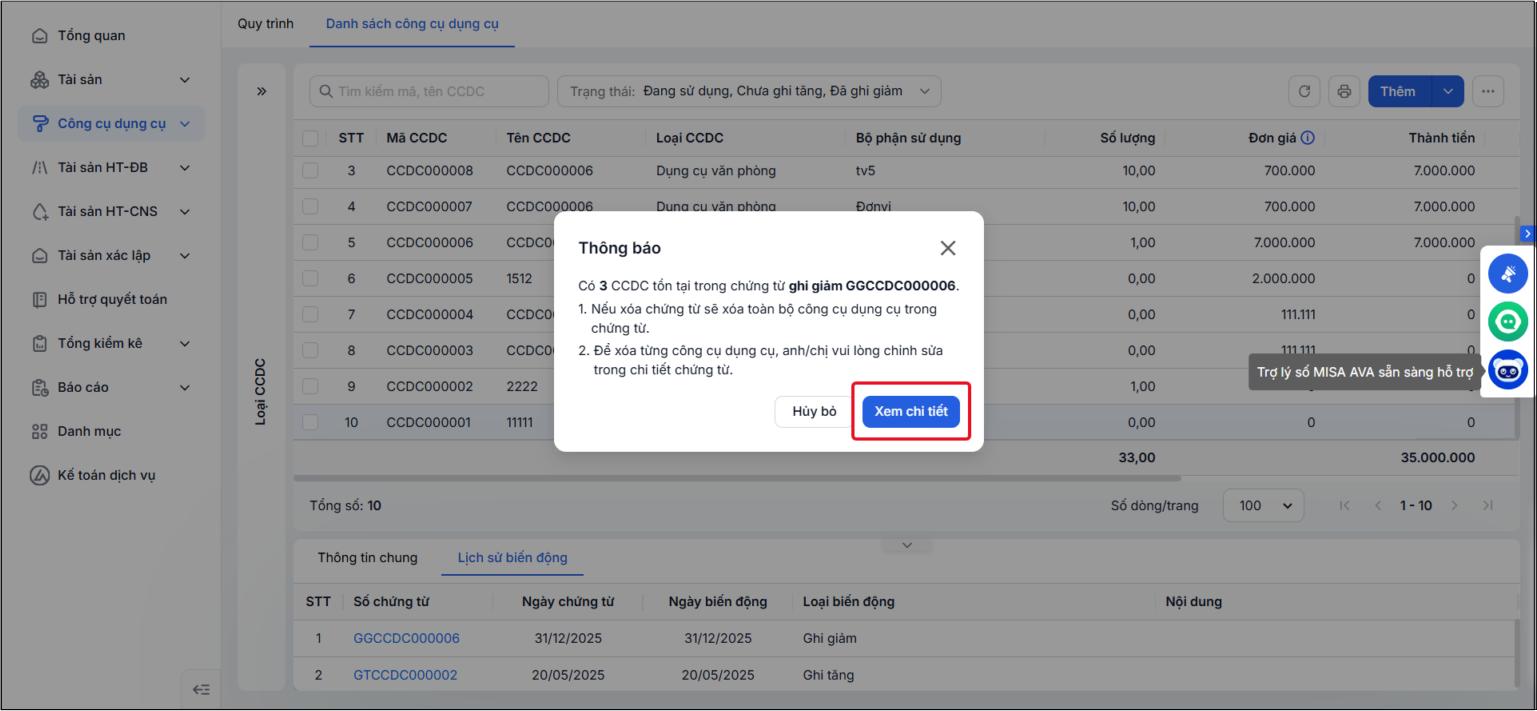1537x711 pixels.
Task: Click the Đơn giá info icon
Action: [1307, 138]
